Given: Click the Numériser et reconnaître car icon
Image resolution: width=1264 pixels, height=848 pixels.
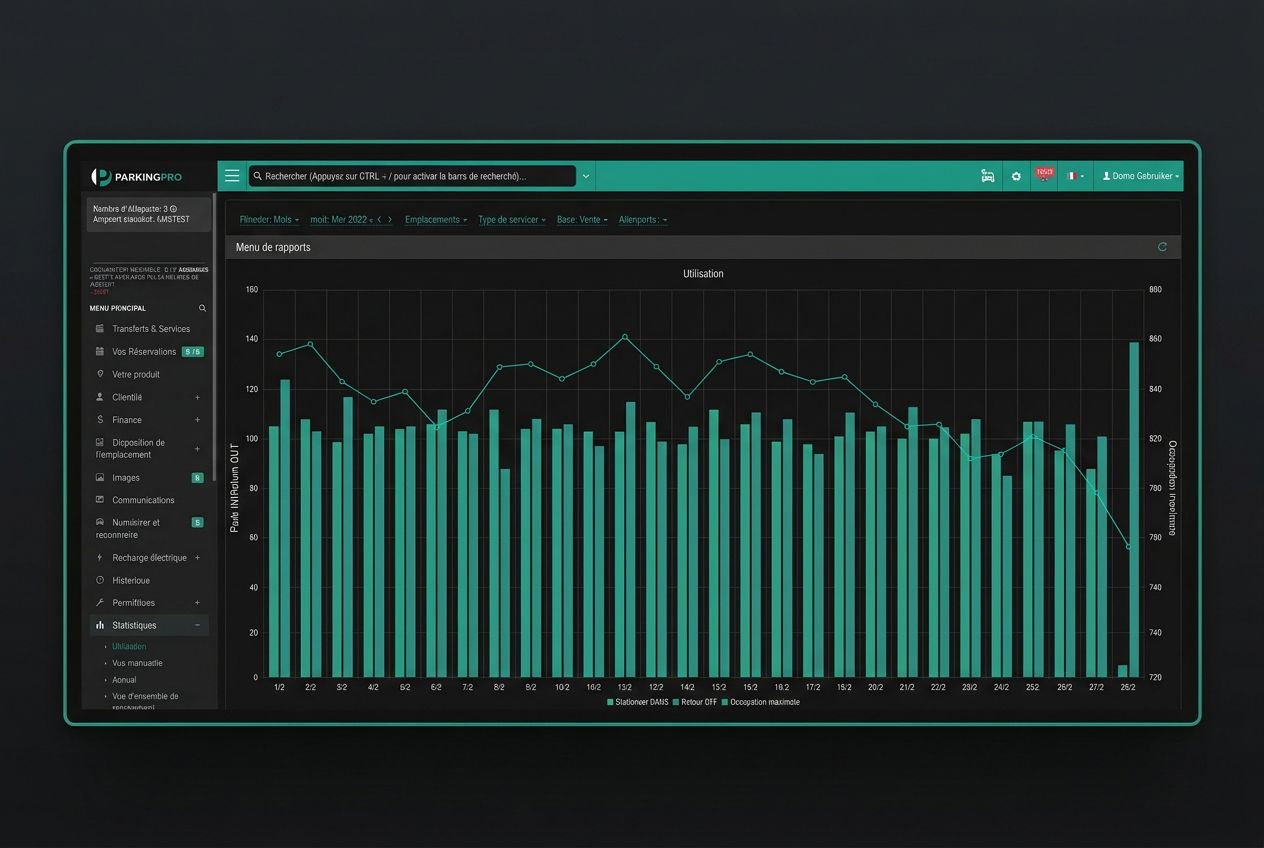Looking at the screenshot, I should coord(100,522).
